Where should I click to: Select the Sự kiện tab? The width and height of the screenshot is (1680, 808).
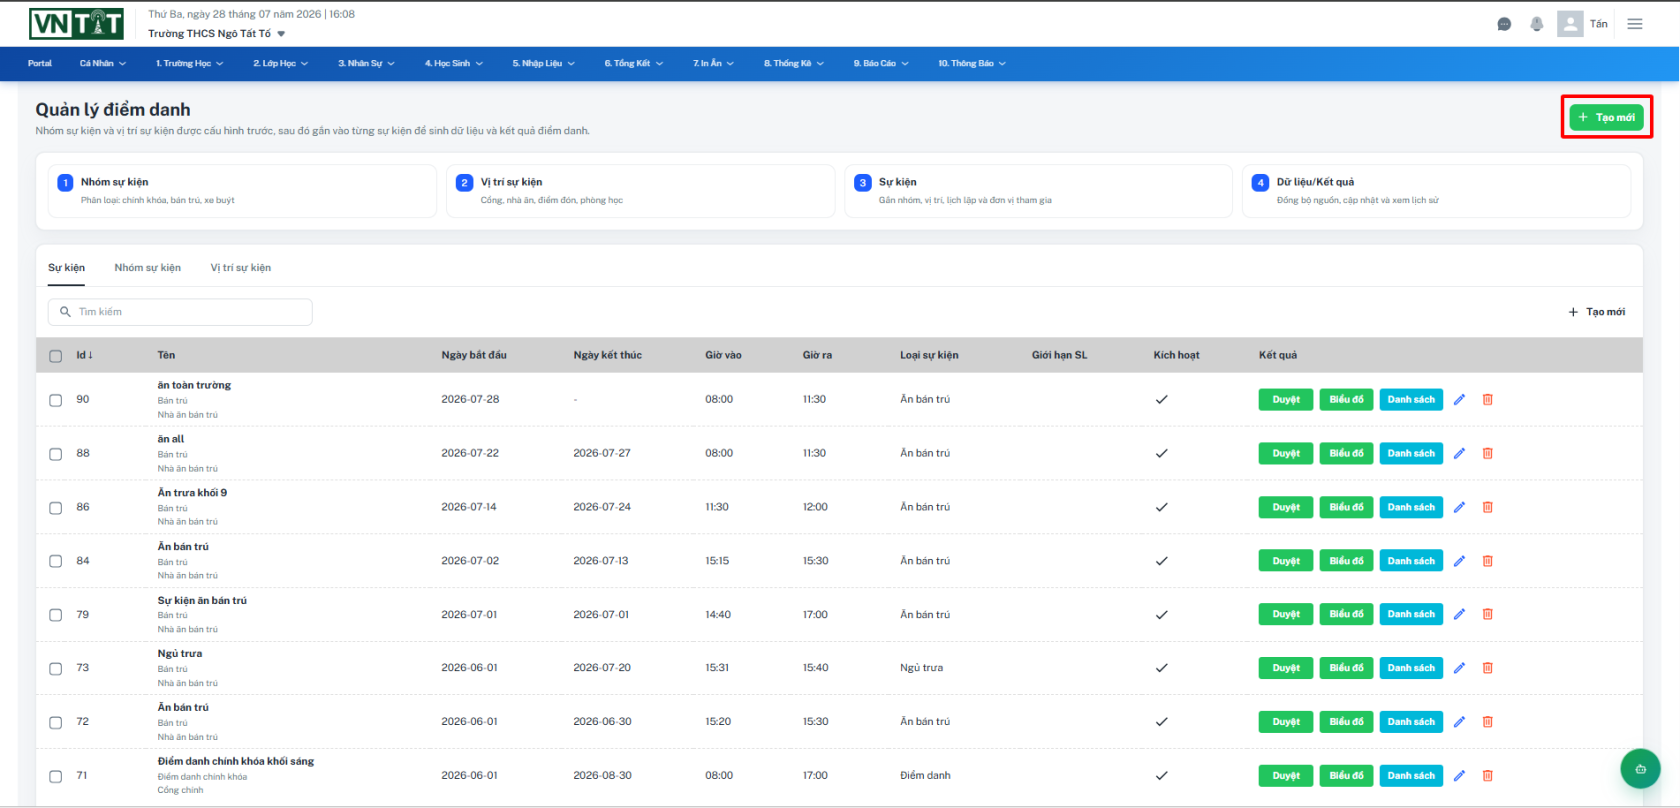tap(67, 268)
